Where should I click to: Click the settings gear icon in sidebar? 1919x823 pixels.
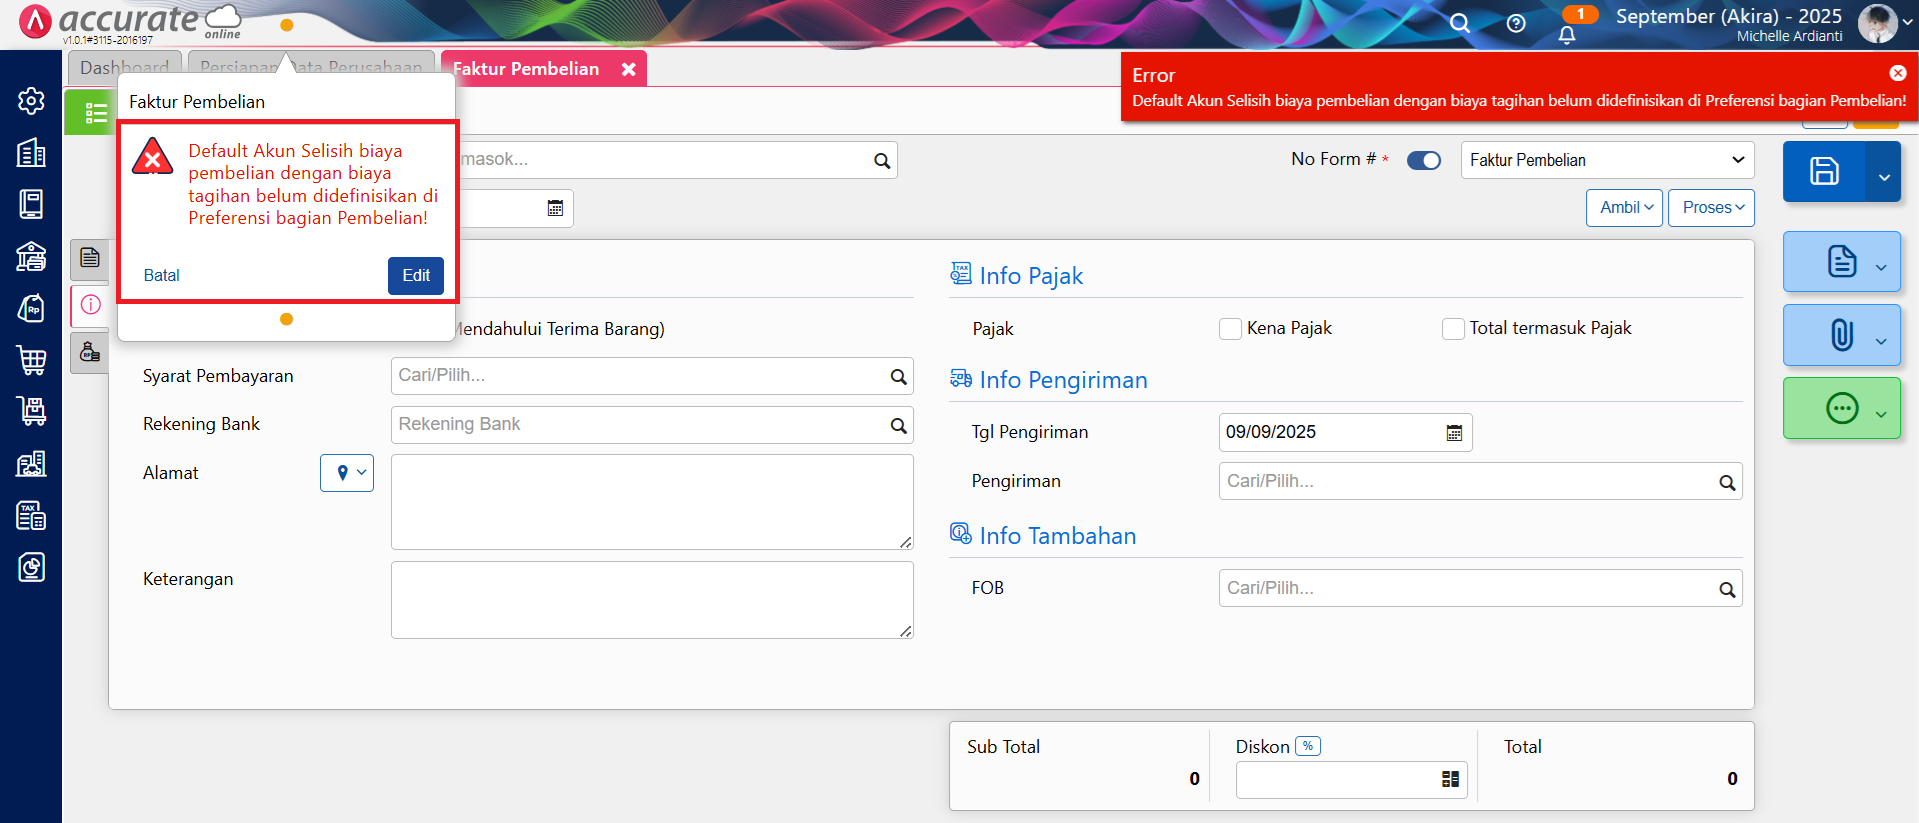(31, 101)
